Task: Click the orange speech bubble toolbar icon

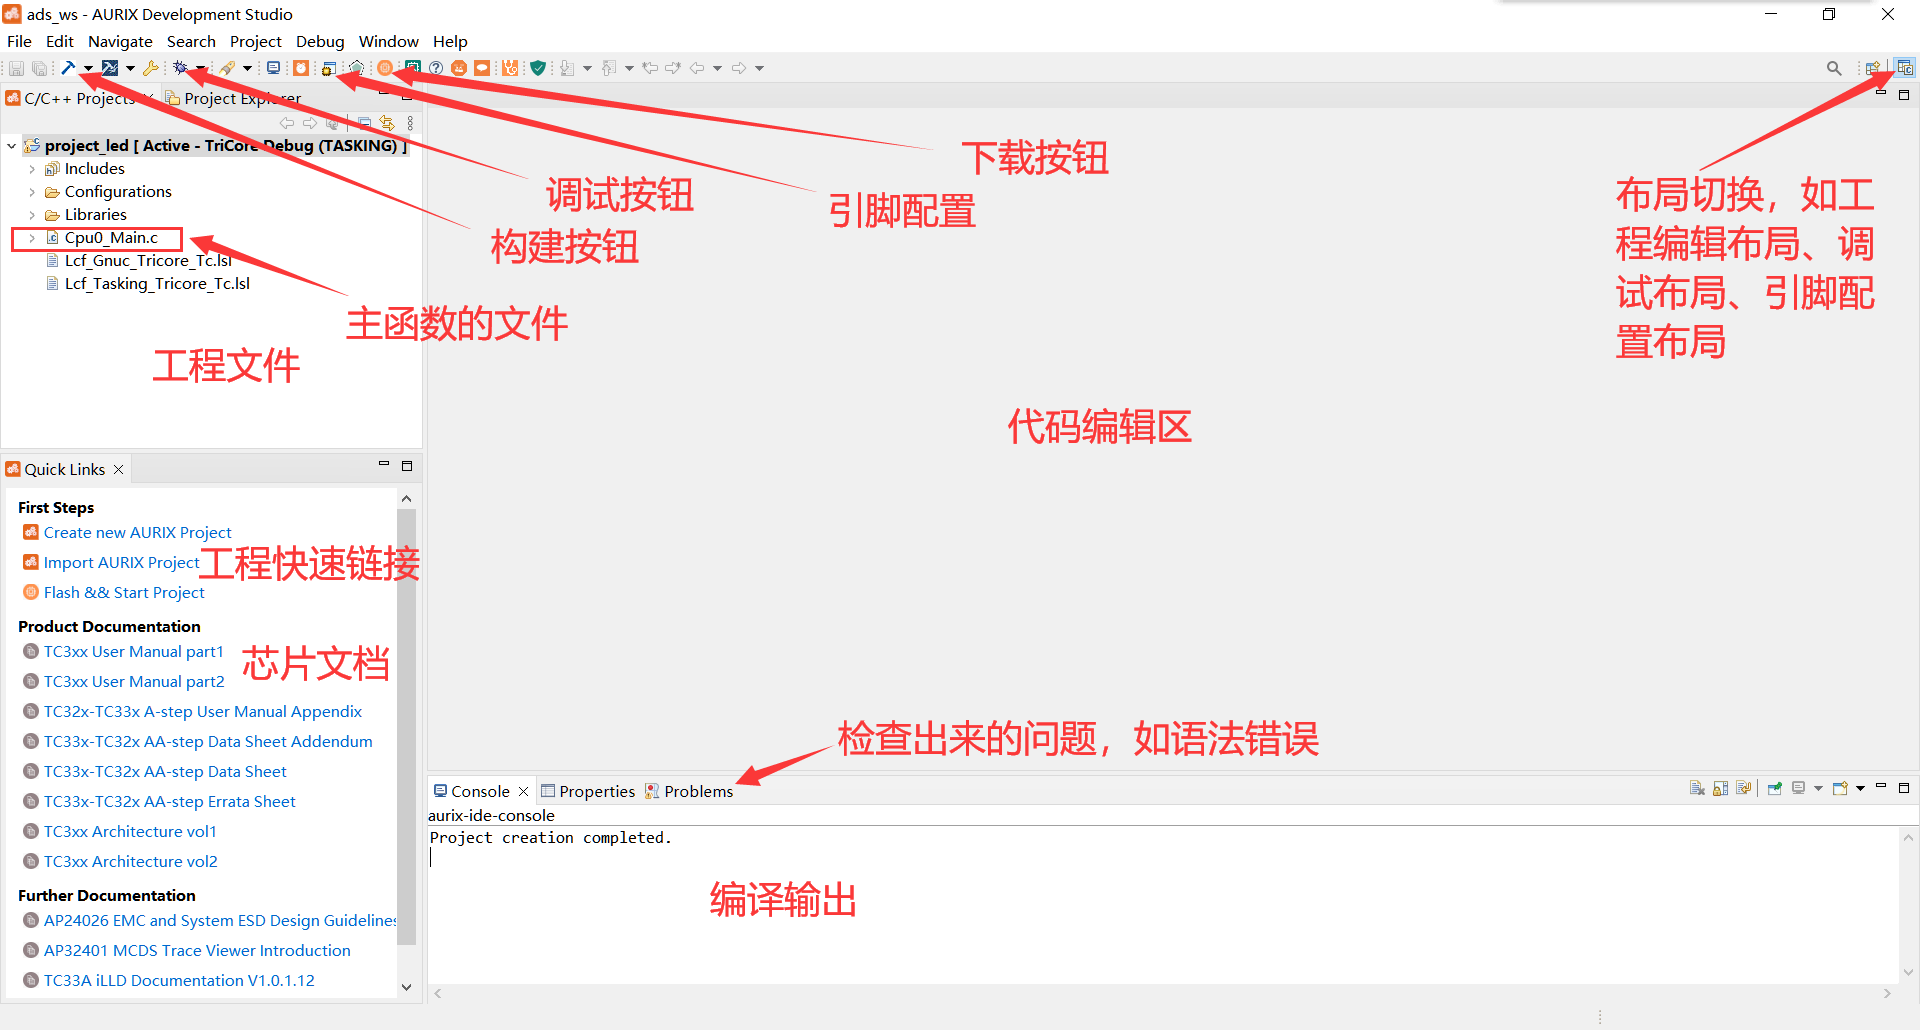Action: [x=482, y=68]
